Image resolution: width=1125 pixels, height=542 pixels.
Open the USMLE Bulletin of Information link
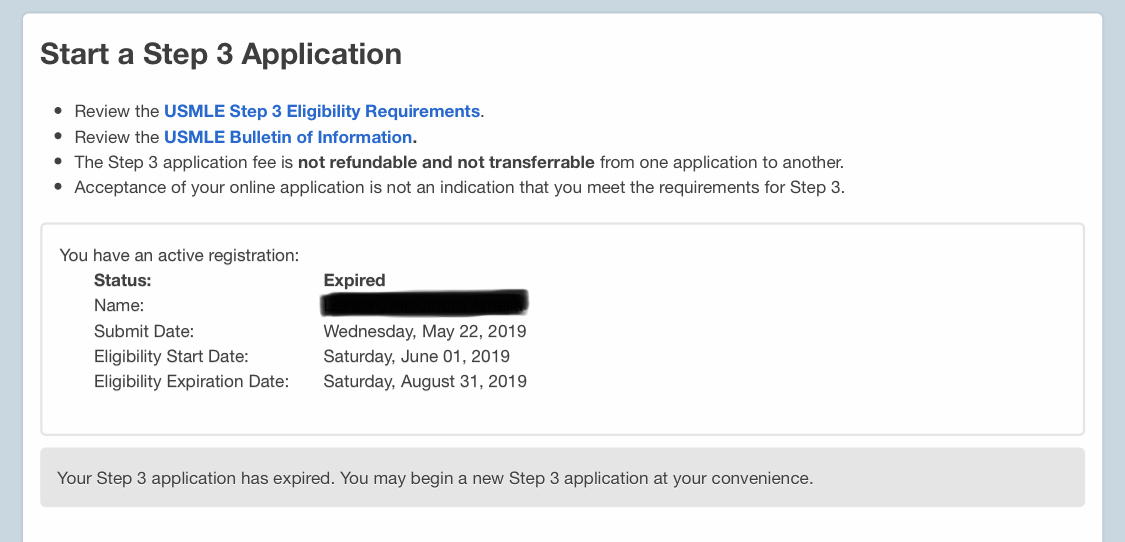tap(288, 137)
